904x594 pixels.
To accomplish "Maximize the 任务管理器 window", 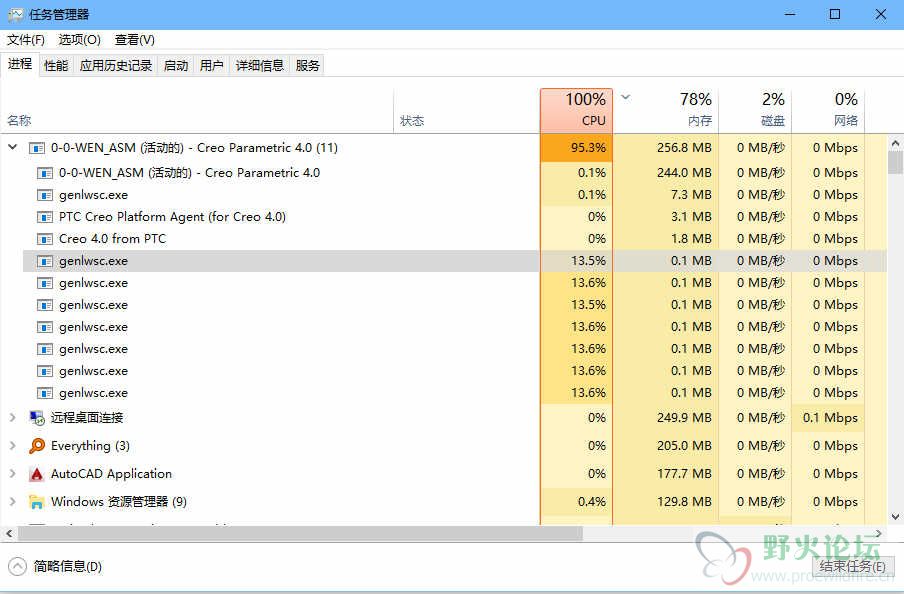I will coord(835,14).
